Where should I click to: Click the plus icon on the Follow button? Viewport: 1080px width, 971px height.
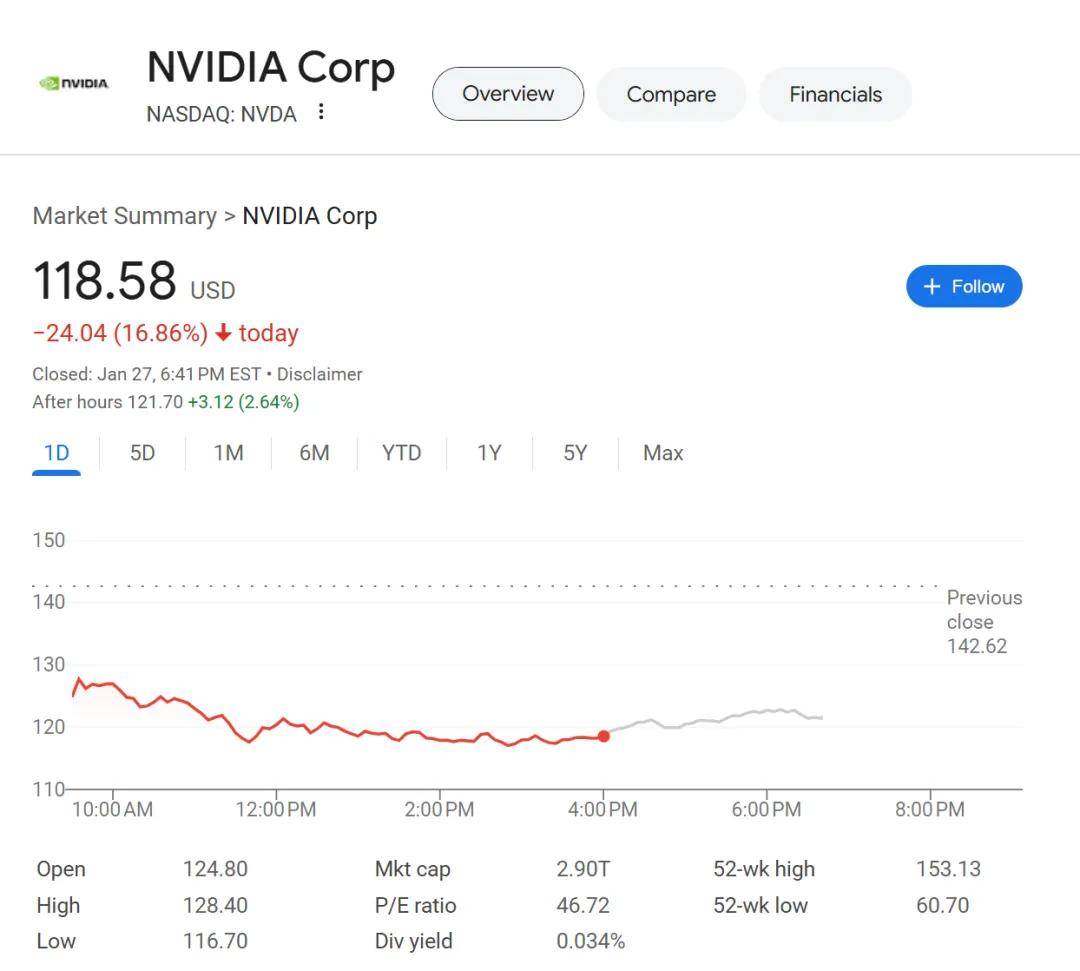point(931,286)
